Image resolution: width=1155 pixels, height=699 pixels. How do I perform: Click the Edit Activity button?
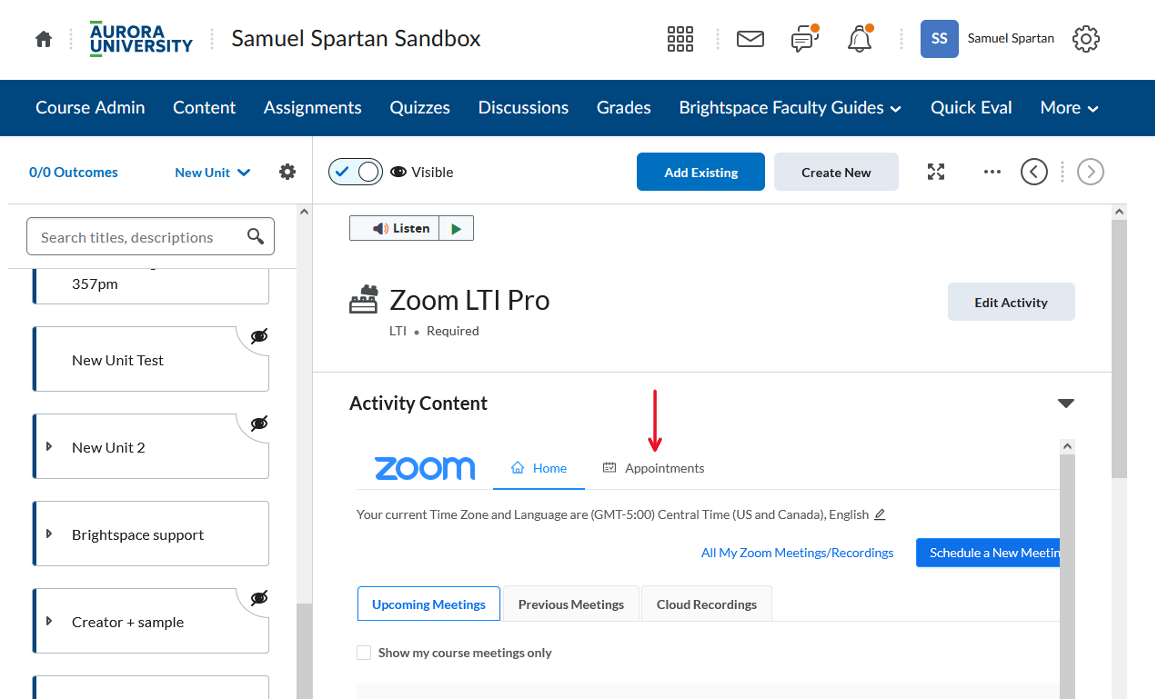1011,302
